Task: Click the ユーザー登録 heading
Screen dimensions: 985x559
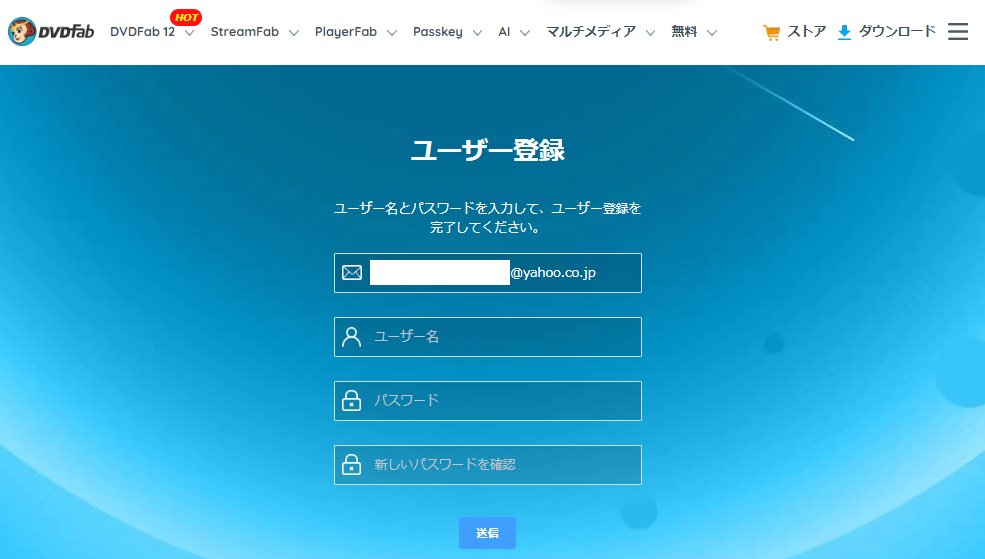Action: [x=487, y=151]
